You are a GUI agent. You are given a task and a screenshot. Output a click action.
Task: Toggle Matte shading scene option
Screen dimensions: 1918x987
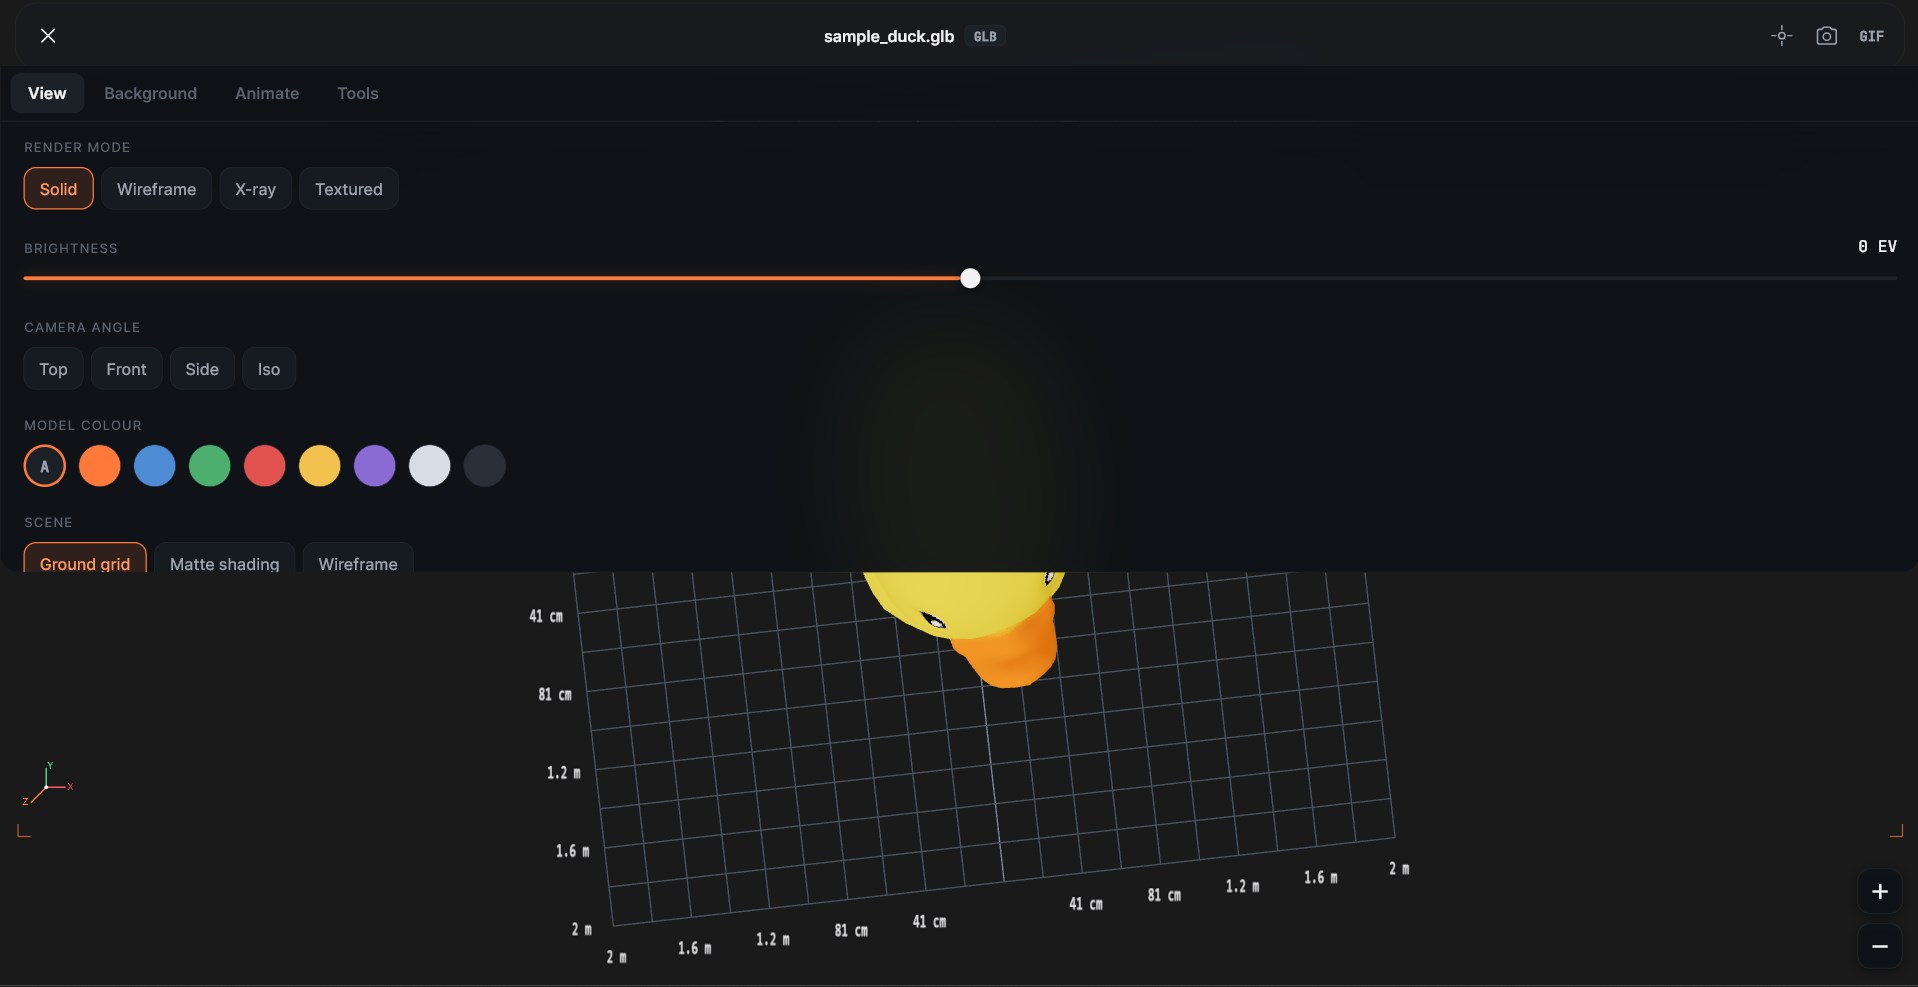[x=225, y=558]
